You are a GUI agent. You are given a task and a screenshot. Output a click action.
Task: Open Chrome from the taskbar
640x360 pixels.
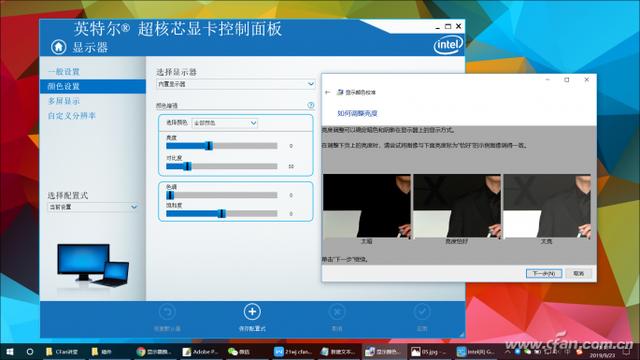[x=154, y=351]
